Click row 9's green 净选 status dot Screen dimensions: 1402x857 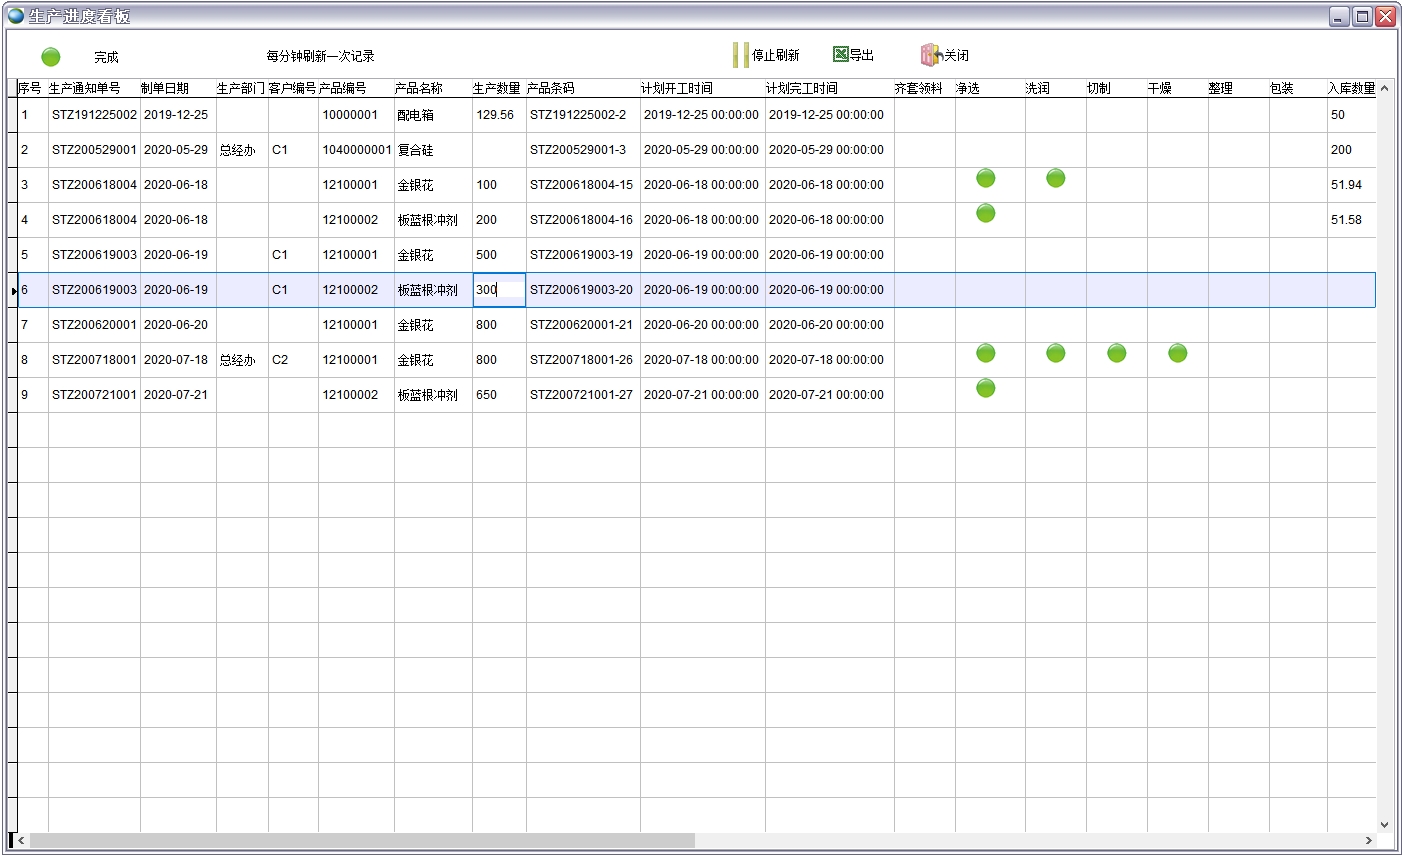click(985, 388)
